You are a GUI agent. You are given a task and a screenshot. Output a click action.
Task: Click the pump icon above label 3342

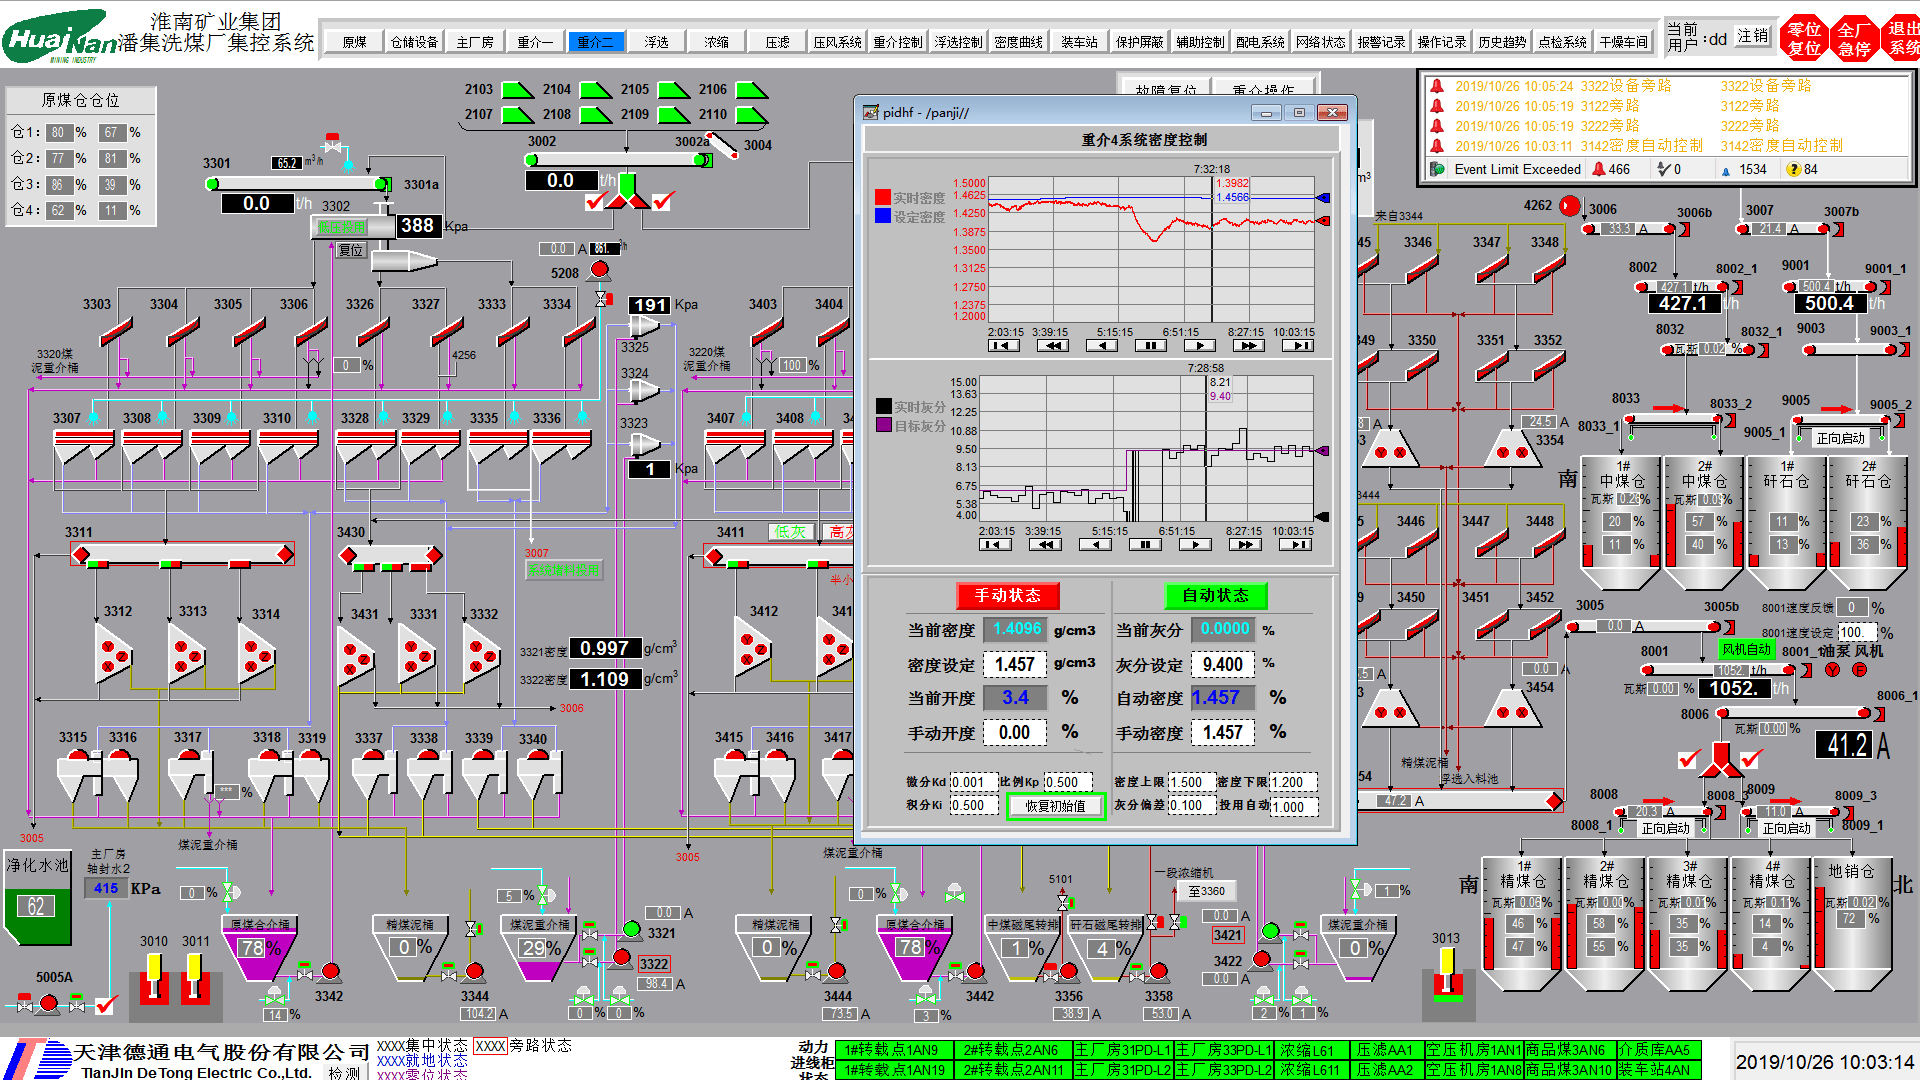click(330, 972)
